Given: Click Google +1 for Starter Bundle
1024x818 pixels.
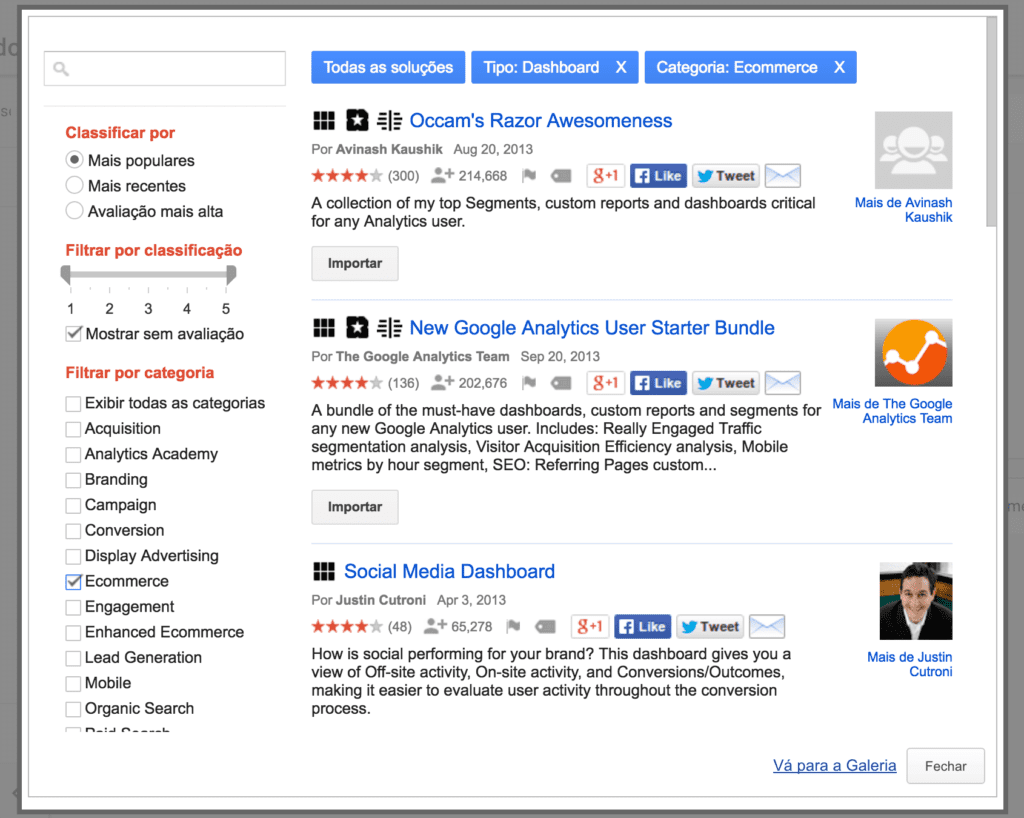Looking at the screenshot, I should coord(605,383).
